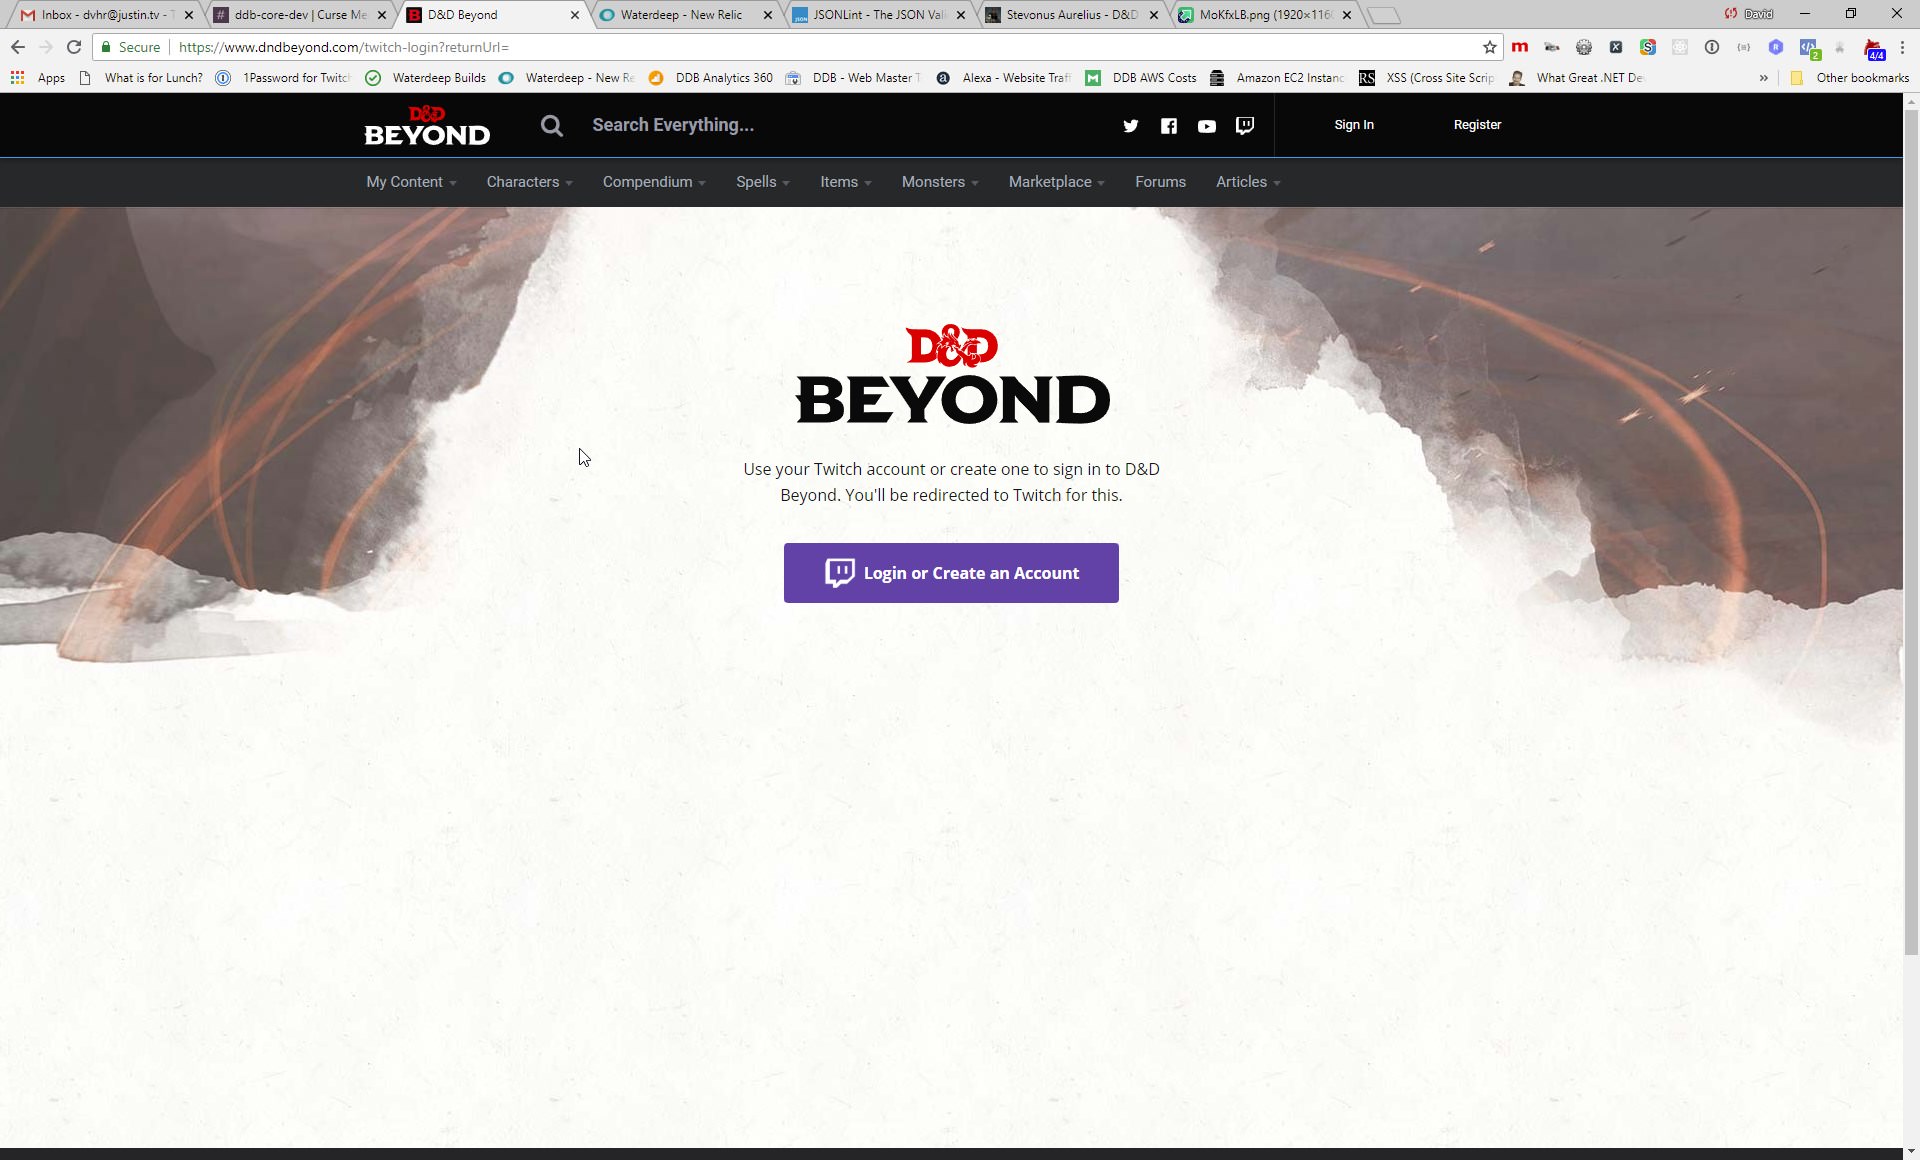This screenshot has height=1160, width=1920.
Task: Open XSS Cross Site Scripting bookmark
Action: 1427,78
